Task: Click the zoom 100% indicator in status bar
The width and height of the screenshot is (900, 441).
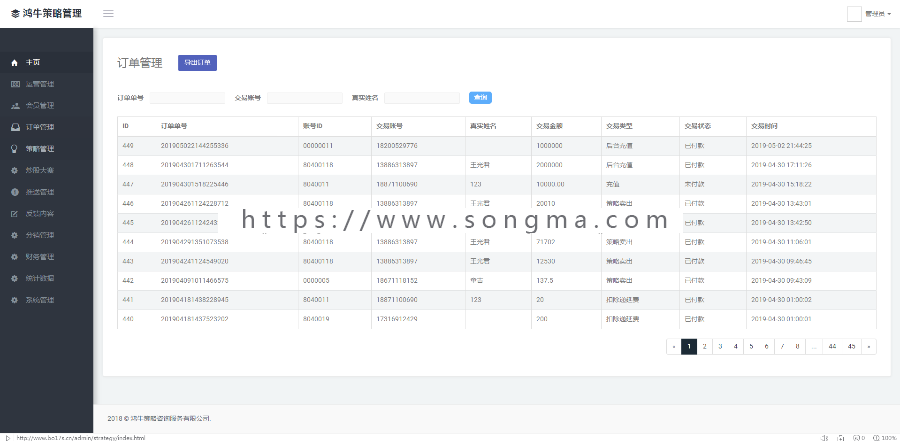Action: click(x=884, y=438)
